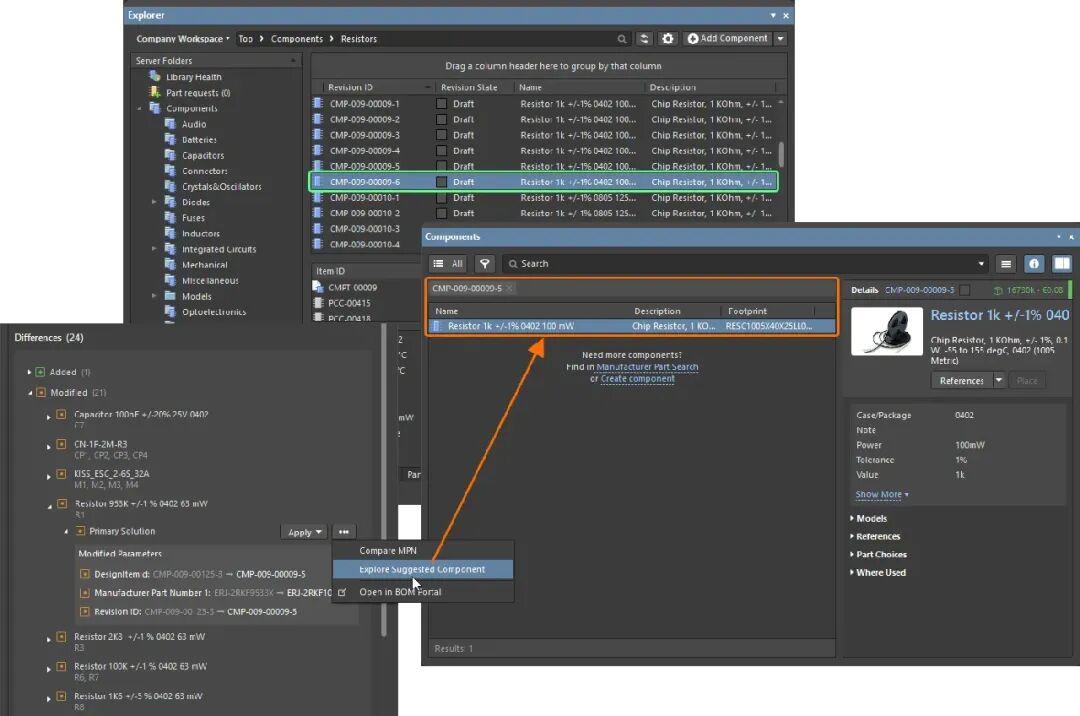
Task: Open the Company Workspace dropdown
Action: 183,39
